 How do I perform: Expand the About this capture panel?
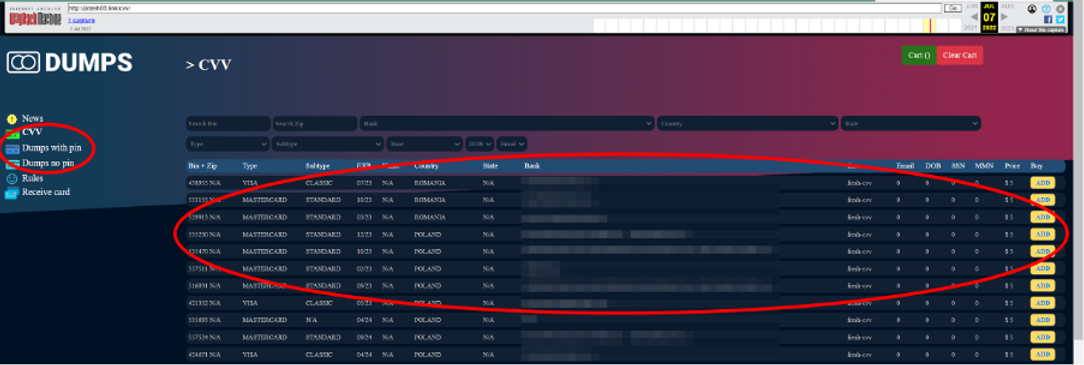(1040, 30)
